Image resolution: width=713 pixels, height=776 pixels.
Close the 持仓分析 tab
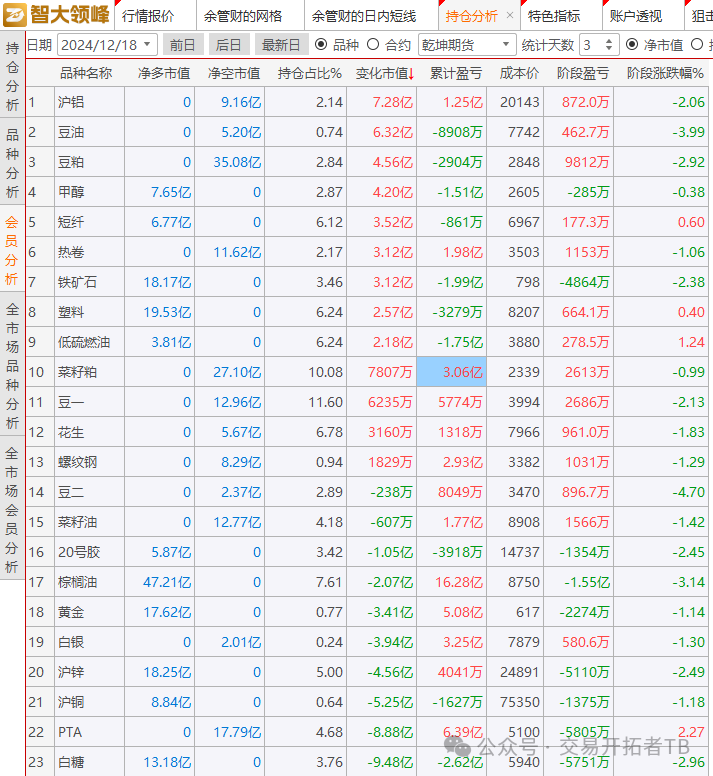point(510,16)
